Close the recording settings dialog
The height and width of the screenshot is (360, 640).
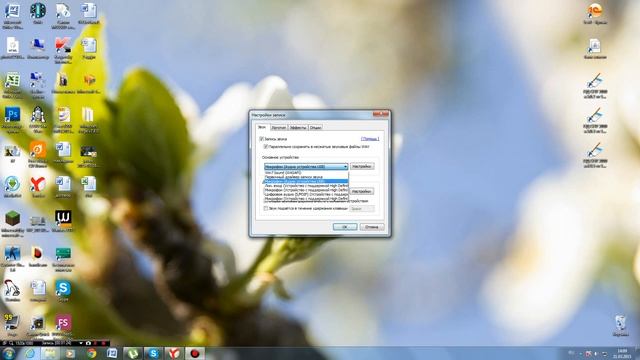[x=380, y=115]
